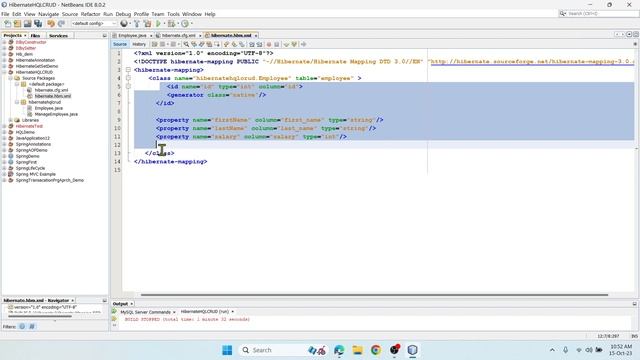Click the Check XML icon in editor toolbar

[286, 44]
